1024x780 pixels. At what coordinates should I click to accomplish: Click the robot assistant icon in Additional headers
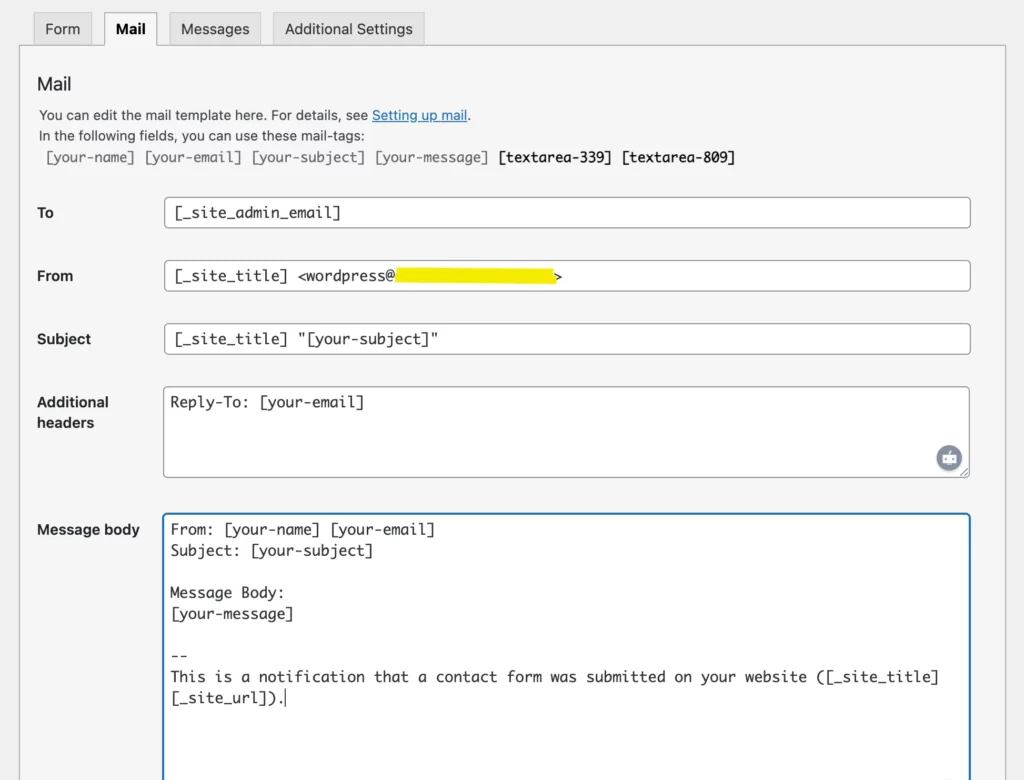click(x=949, y=458)
